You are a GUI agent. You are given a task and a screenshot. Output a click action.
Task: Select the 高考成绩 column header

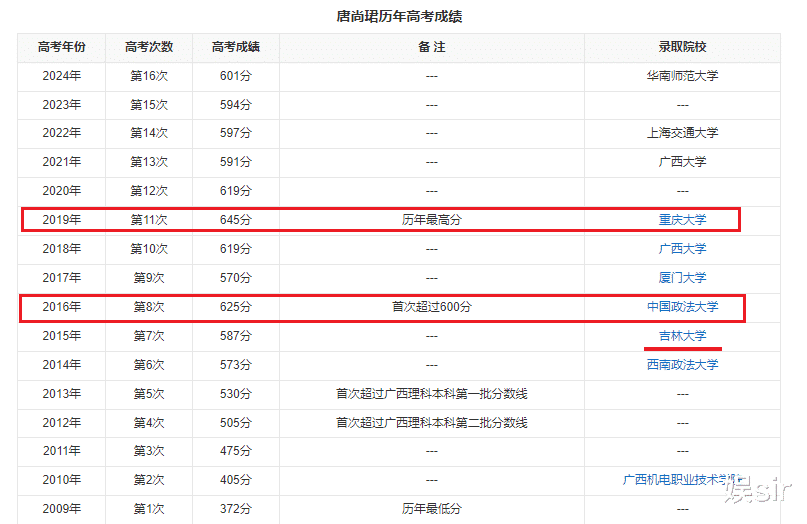(x=236, y=47)
